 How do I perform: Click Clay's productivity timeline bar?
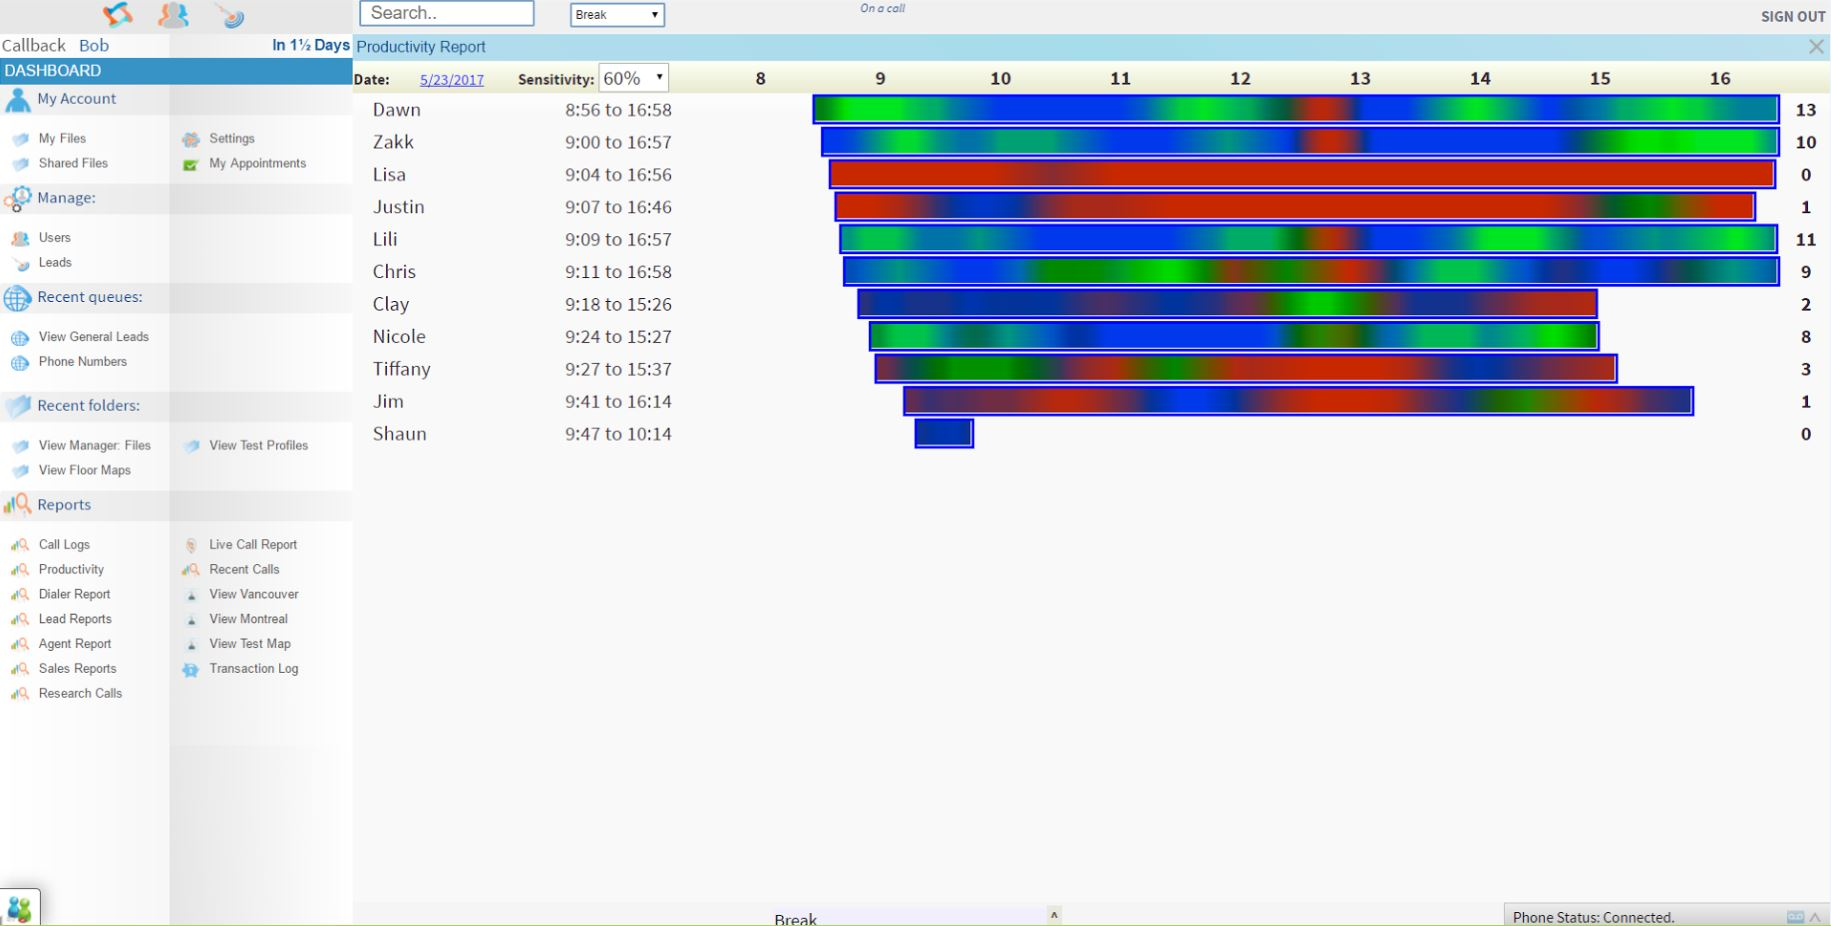tap(1227, 304)
